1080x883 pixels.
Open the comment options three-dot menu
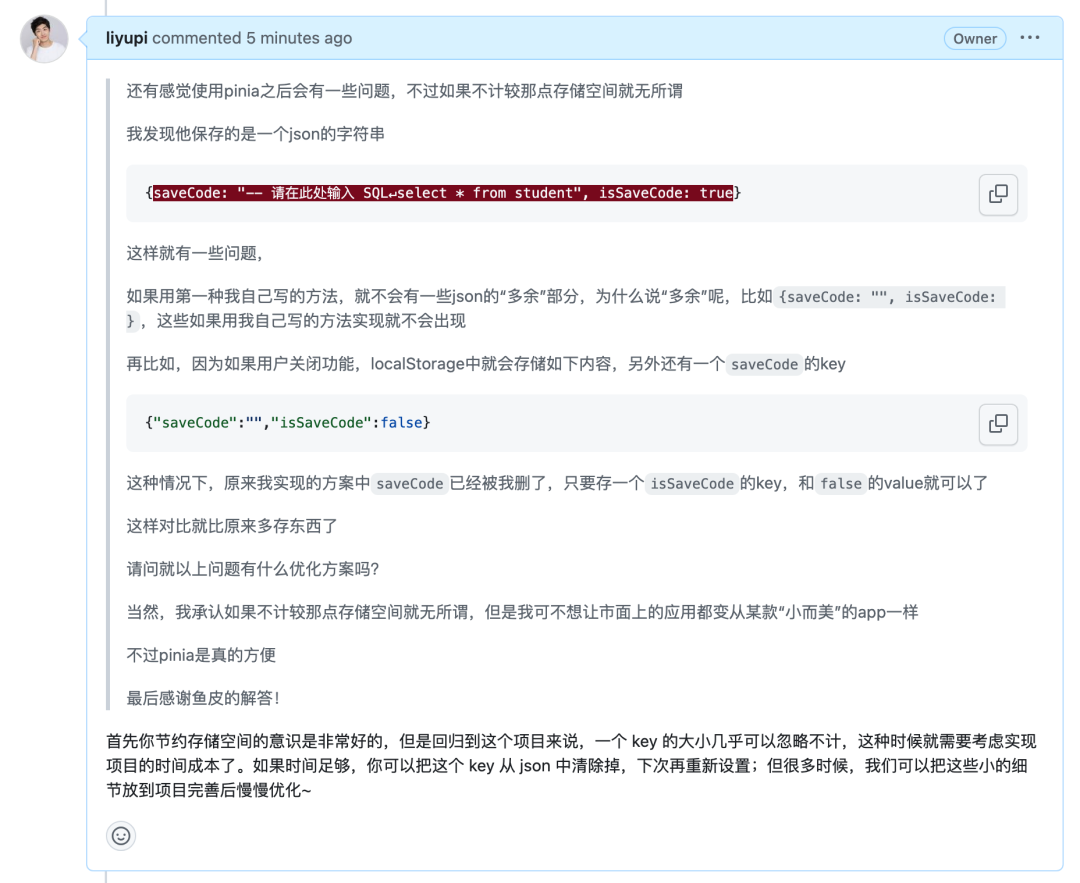[x=1029, y=38]
